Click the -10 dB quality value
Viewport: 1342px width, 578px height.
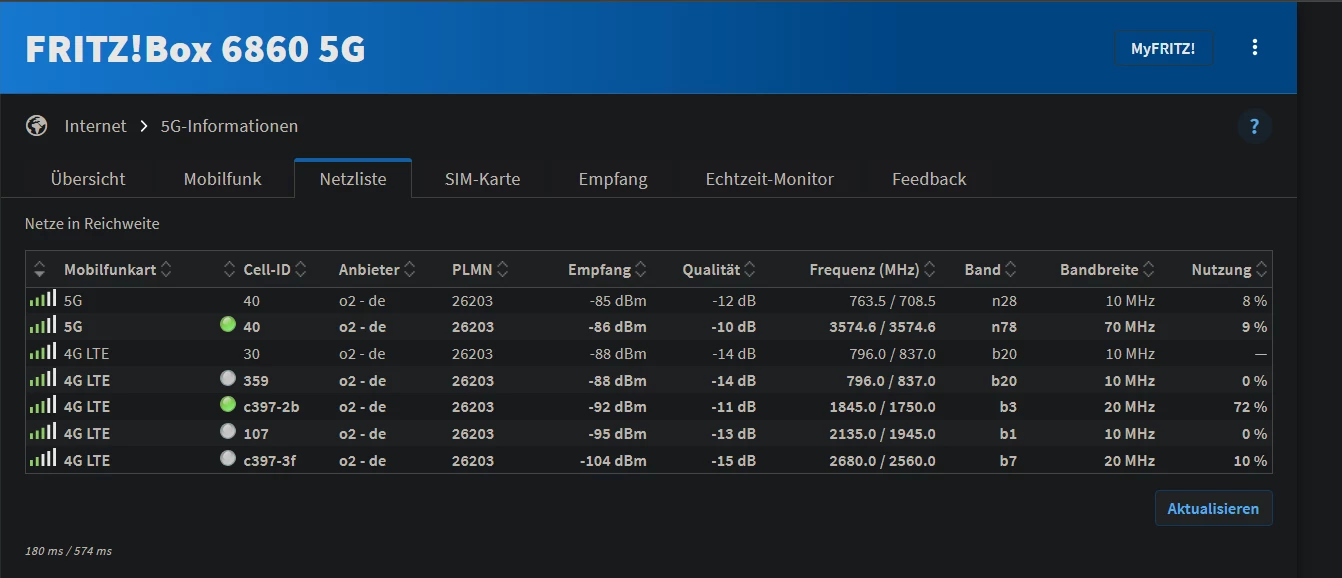(733, 326)
